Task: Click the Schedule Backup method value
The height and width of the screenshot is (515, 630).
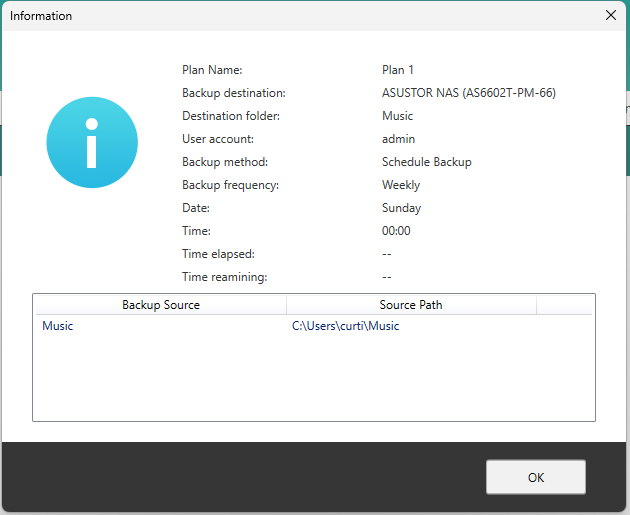Action: coord(426,162)
